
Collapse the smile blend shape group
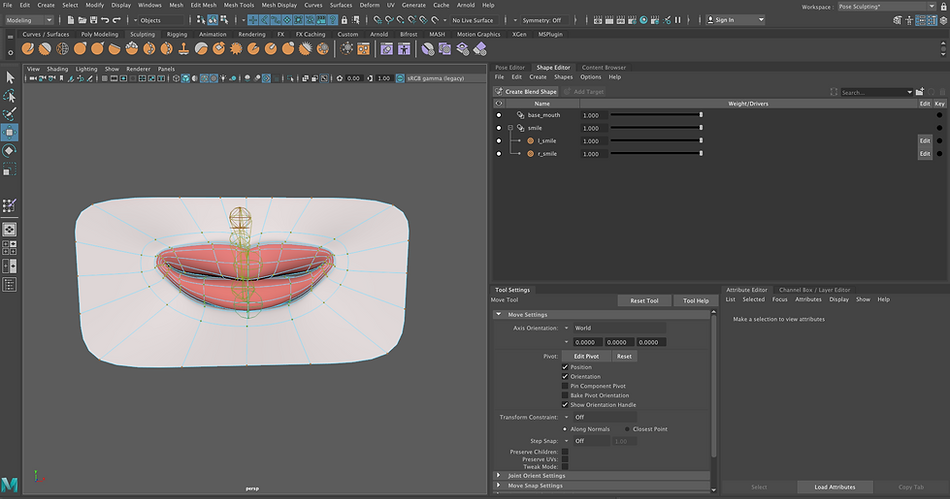(510, 128)
